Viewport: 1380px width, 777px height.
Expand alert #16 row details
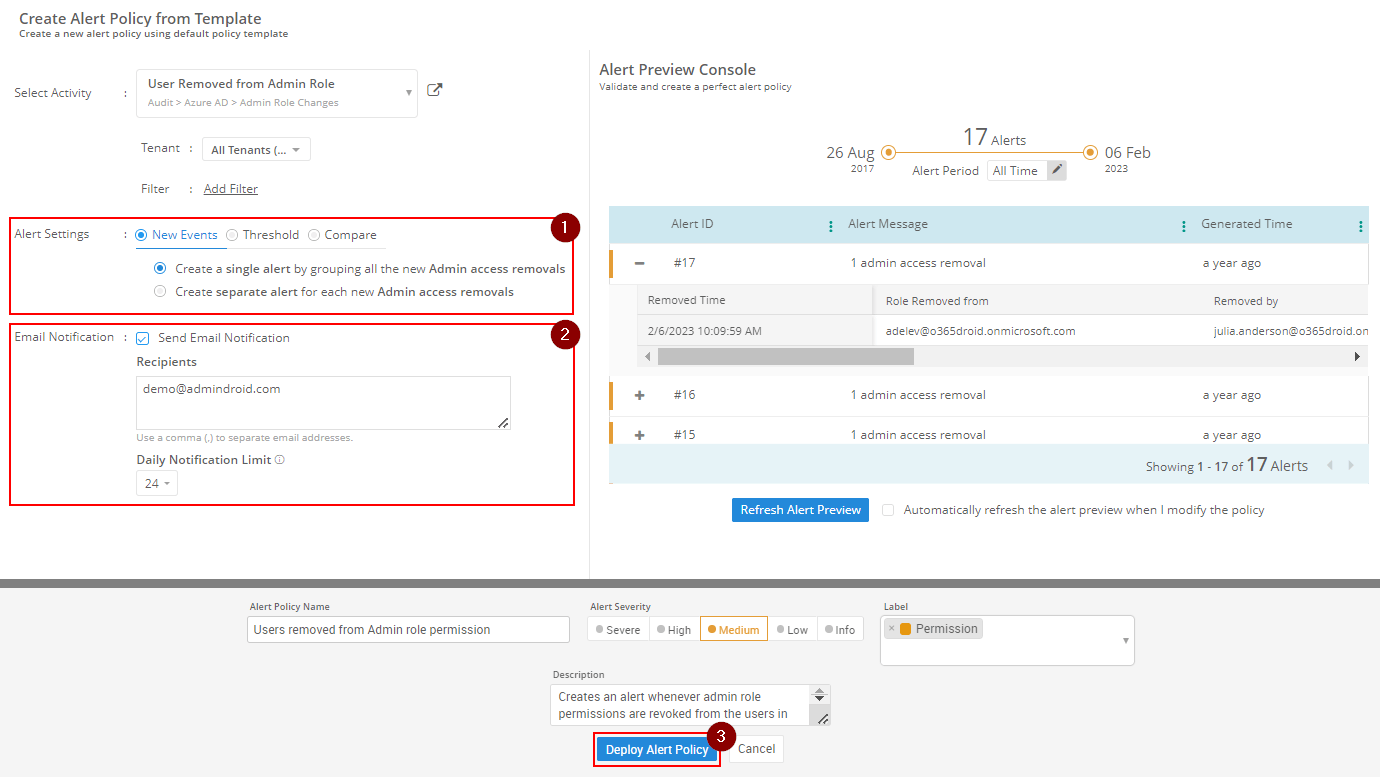click(640, 395)
